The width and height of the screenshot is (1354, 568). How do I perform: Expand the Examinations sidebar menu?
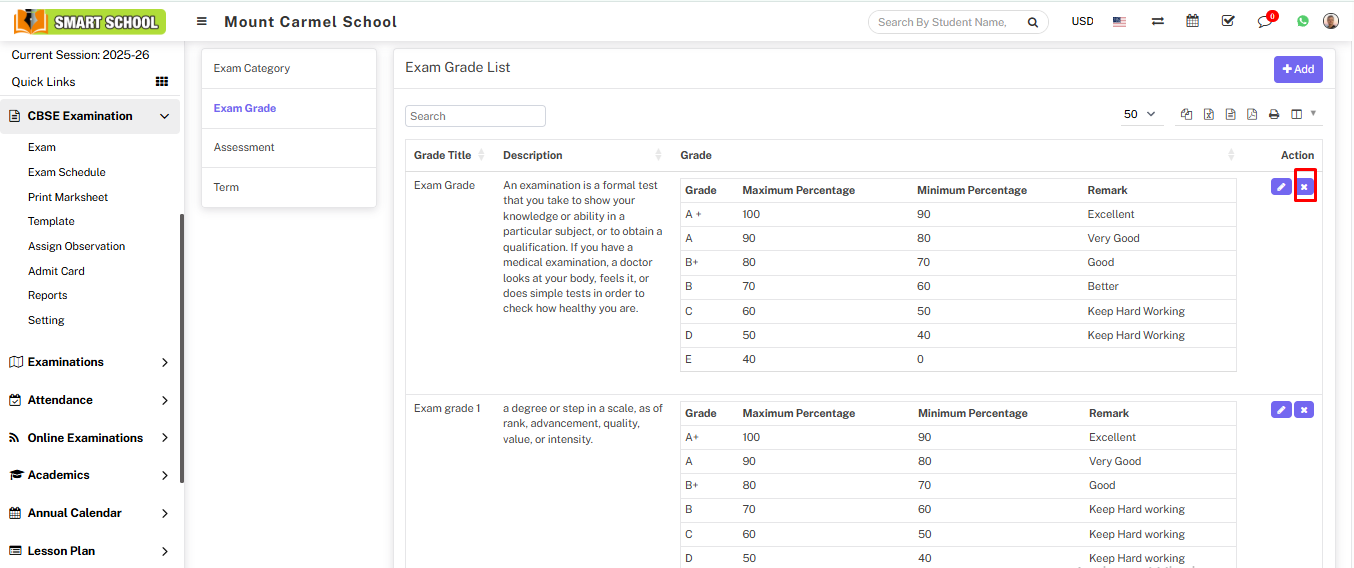90,362
